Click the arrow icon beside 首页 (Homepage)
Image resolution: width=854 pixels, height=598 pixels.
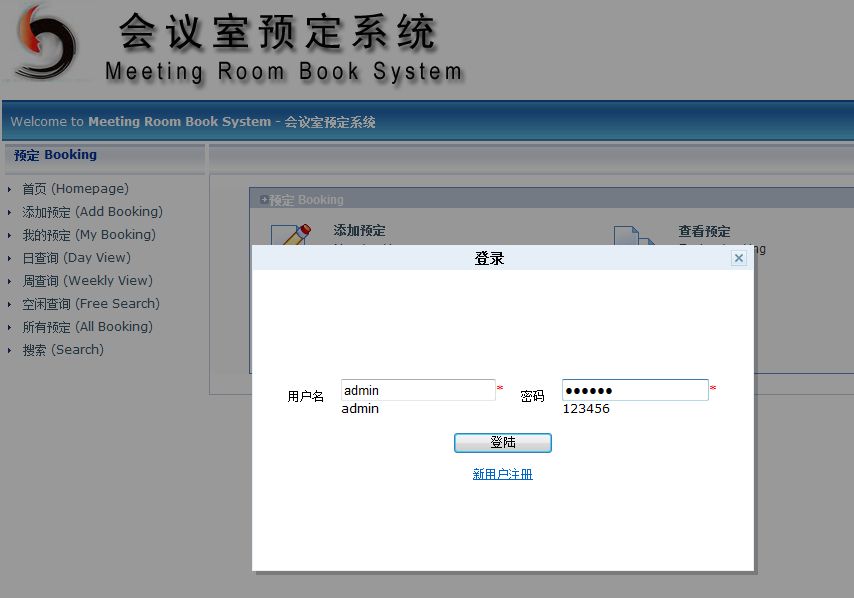[x=9, y=188]
